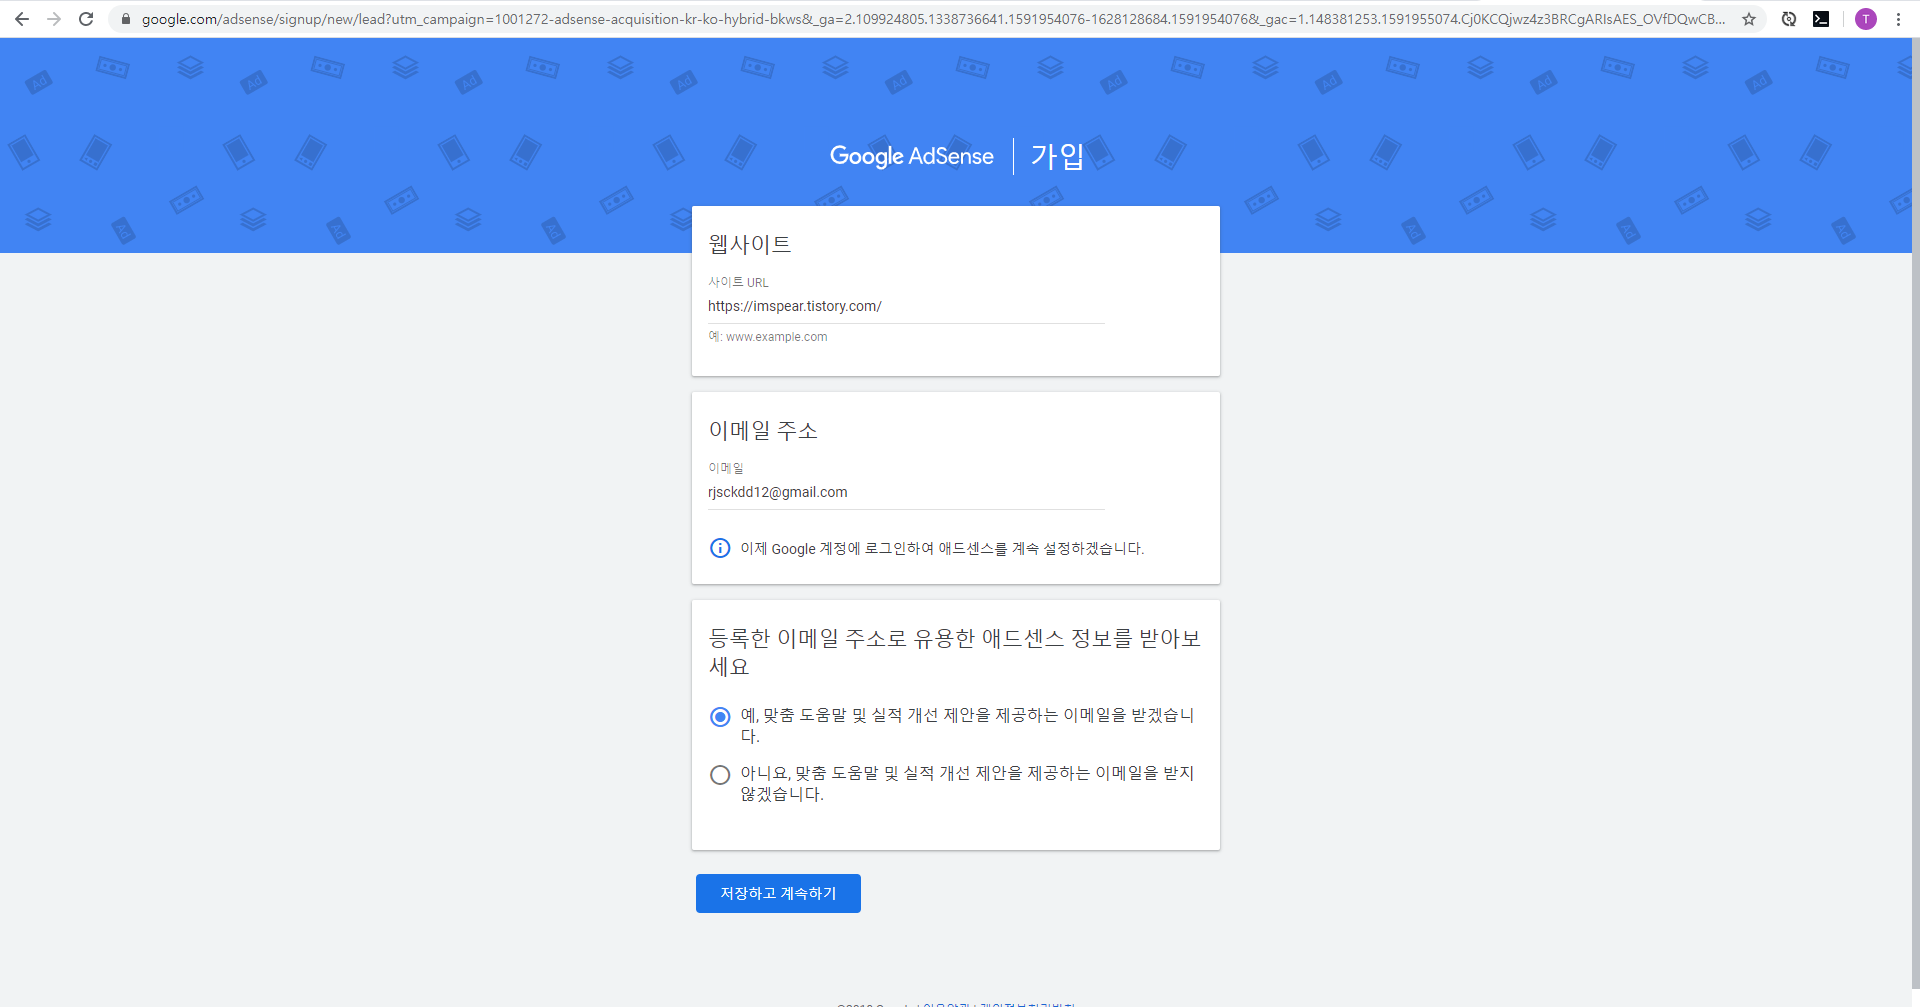This screenshot has width=1920, height=1007.
Task: Open the terminal extension icon
Action: point(1821,19)
